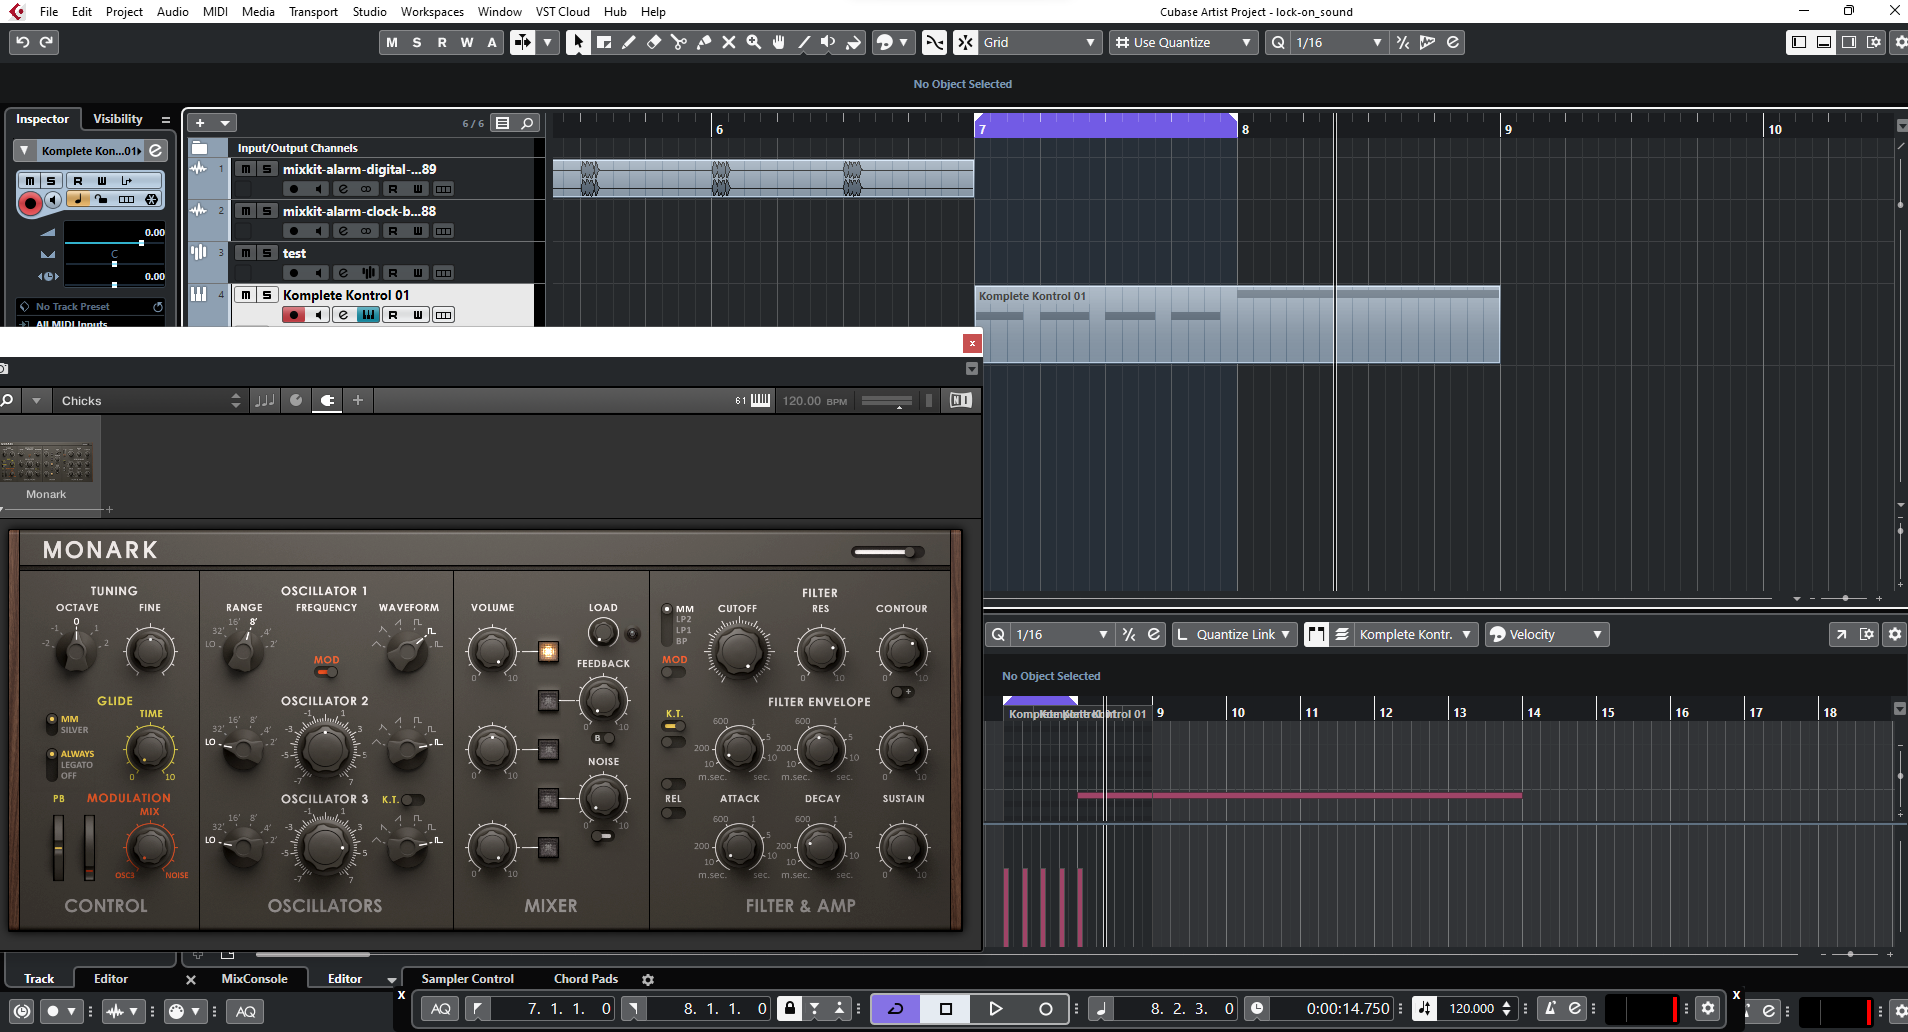Click the Monark instrument thumbnail
Image resolution: width=1908 pixels, height=1032 pixels.
click(46, 463)
